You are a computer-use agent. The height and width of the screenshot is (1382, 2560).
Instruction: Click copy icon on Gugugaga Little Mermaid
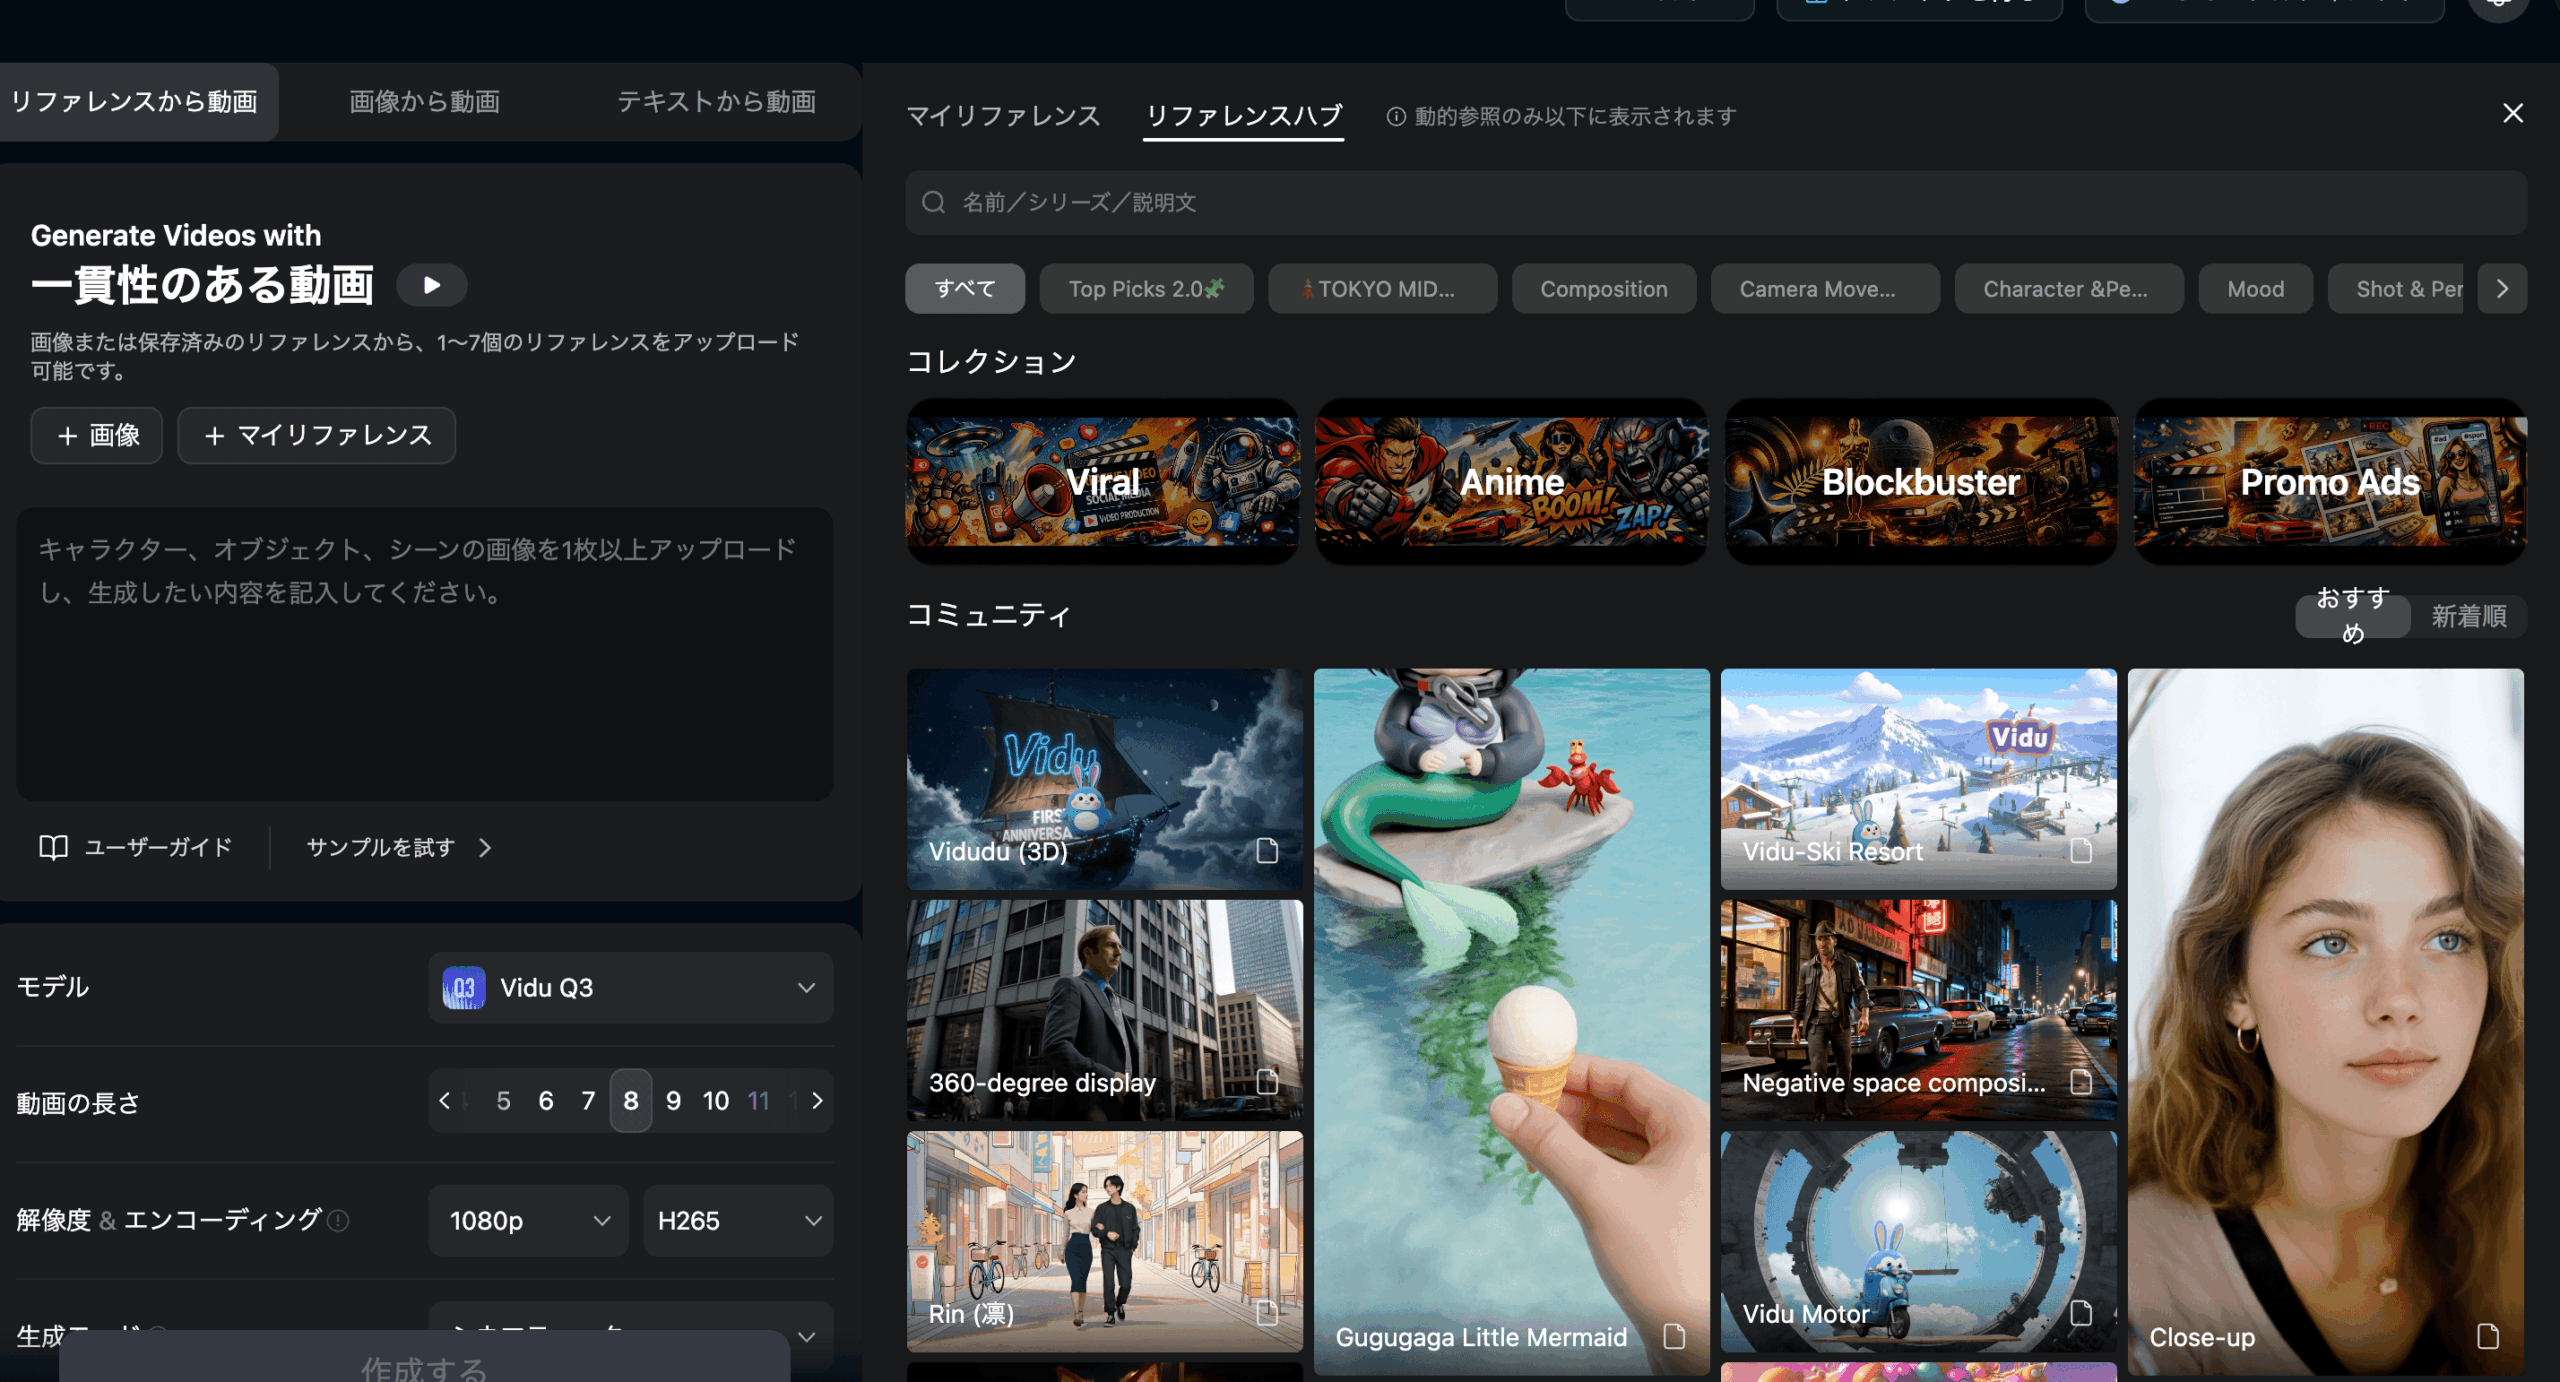tap(1674, 1336)
